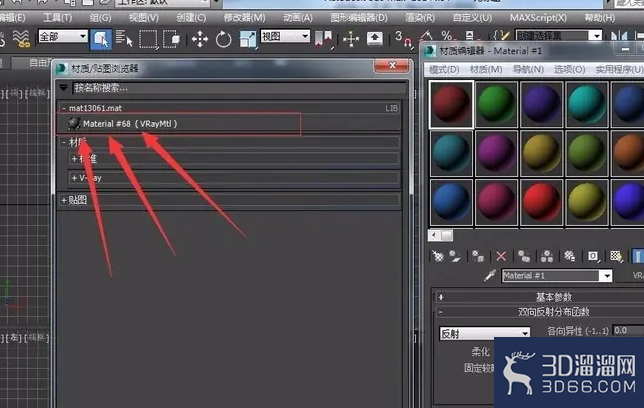Activate the Select and Scale tool
Image resolution: width=644 pixels, height=408 pixels.
click(248, 39)
